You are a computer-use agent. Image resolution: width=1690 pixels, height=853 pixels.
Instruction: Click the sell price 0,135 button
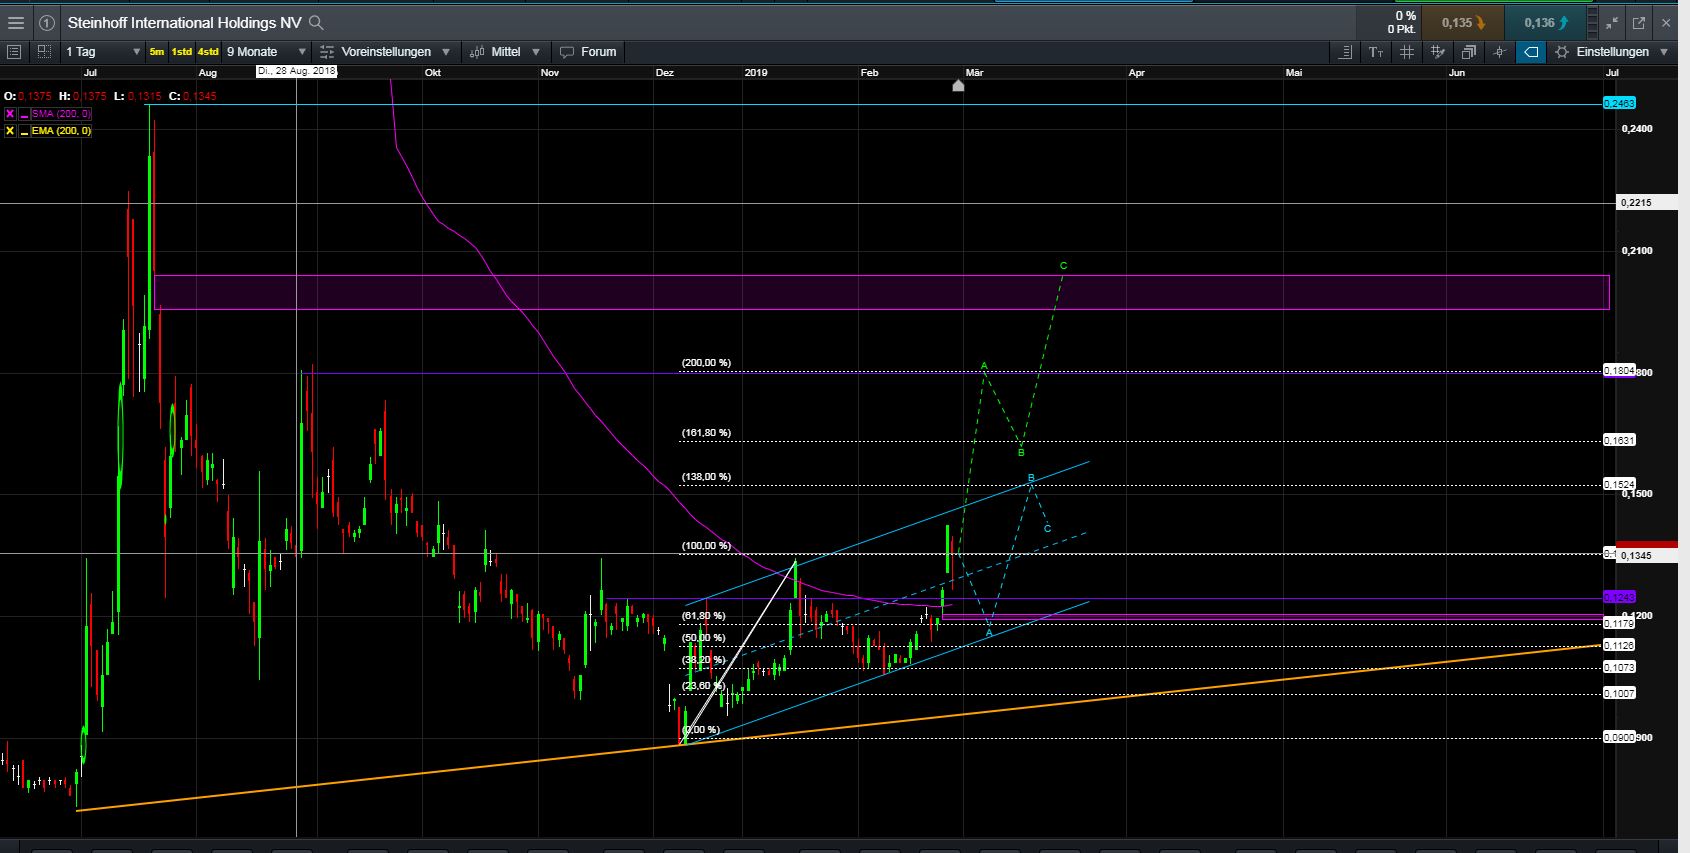(x=1463, y=23)
